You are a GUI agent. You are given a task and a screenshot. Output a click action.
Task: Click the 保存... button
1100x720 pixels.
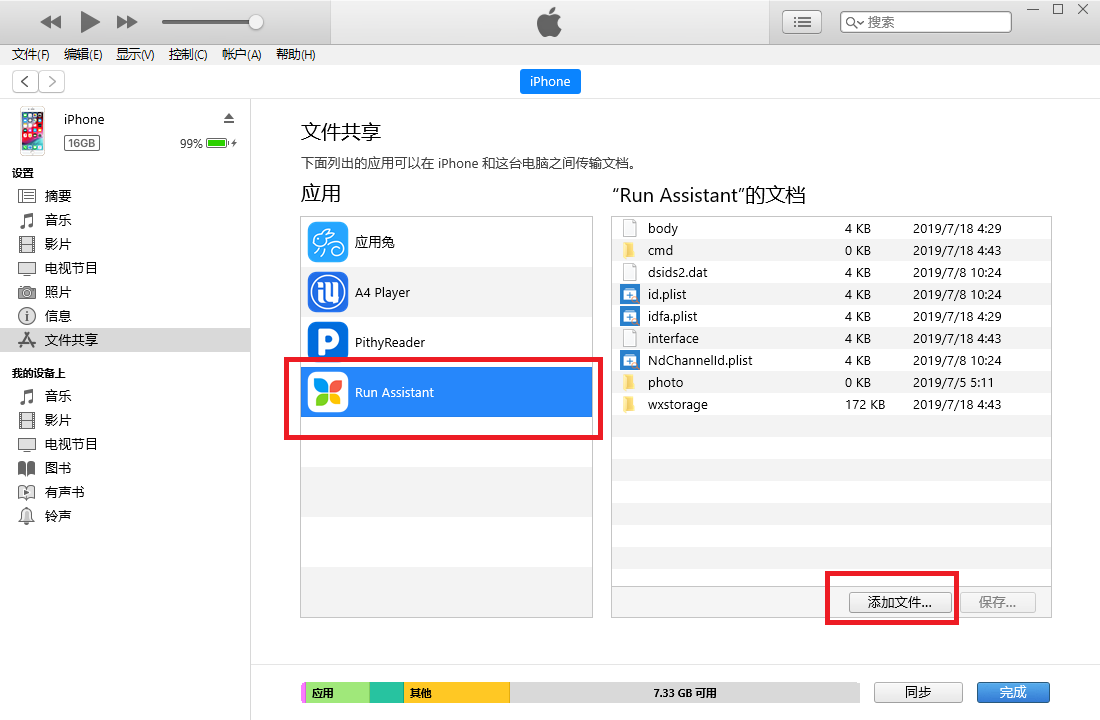[998, 602]
